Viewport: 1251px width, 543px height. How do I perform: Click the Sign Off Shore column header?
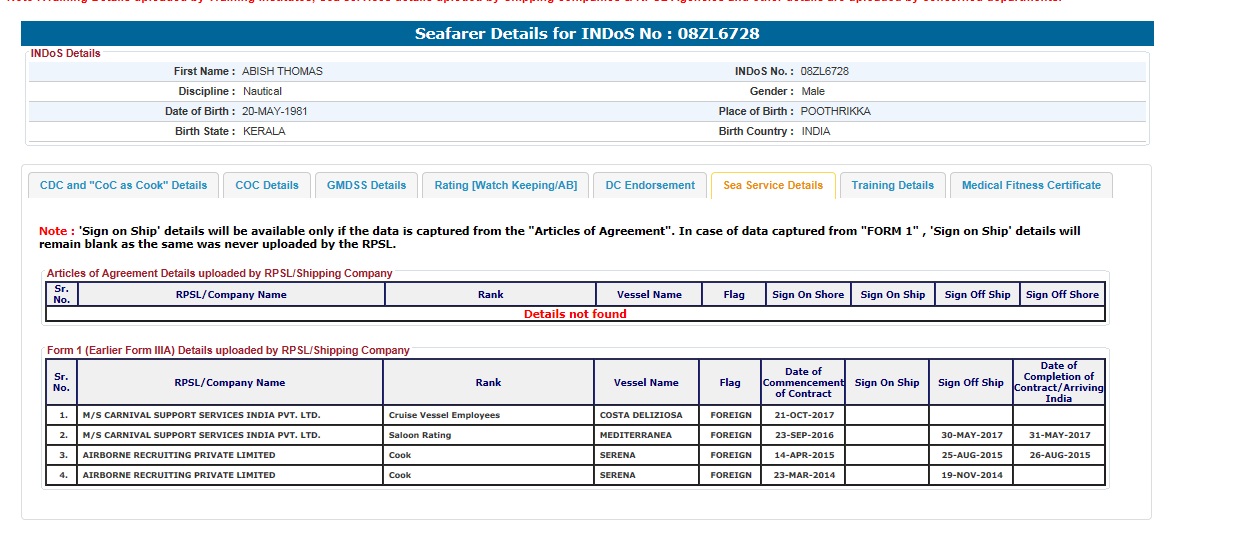pyautogui.click(x=1062, y=294)
